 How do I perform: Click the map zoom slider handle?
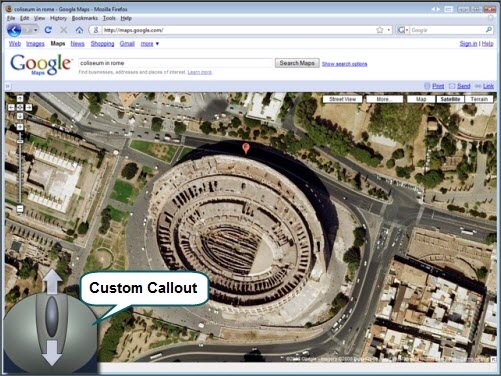(20, 142)
